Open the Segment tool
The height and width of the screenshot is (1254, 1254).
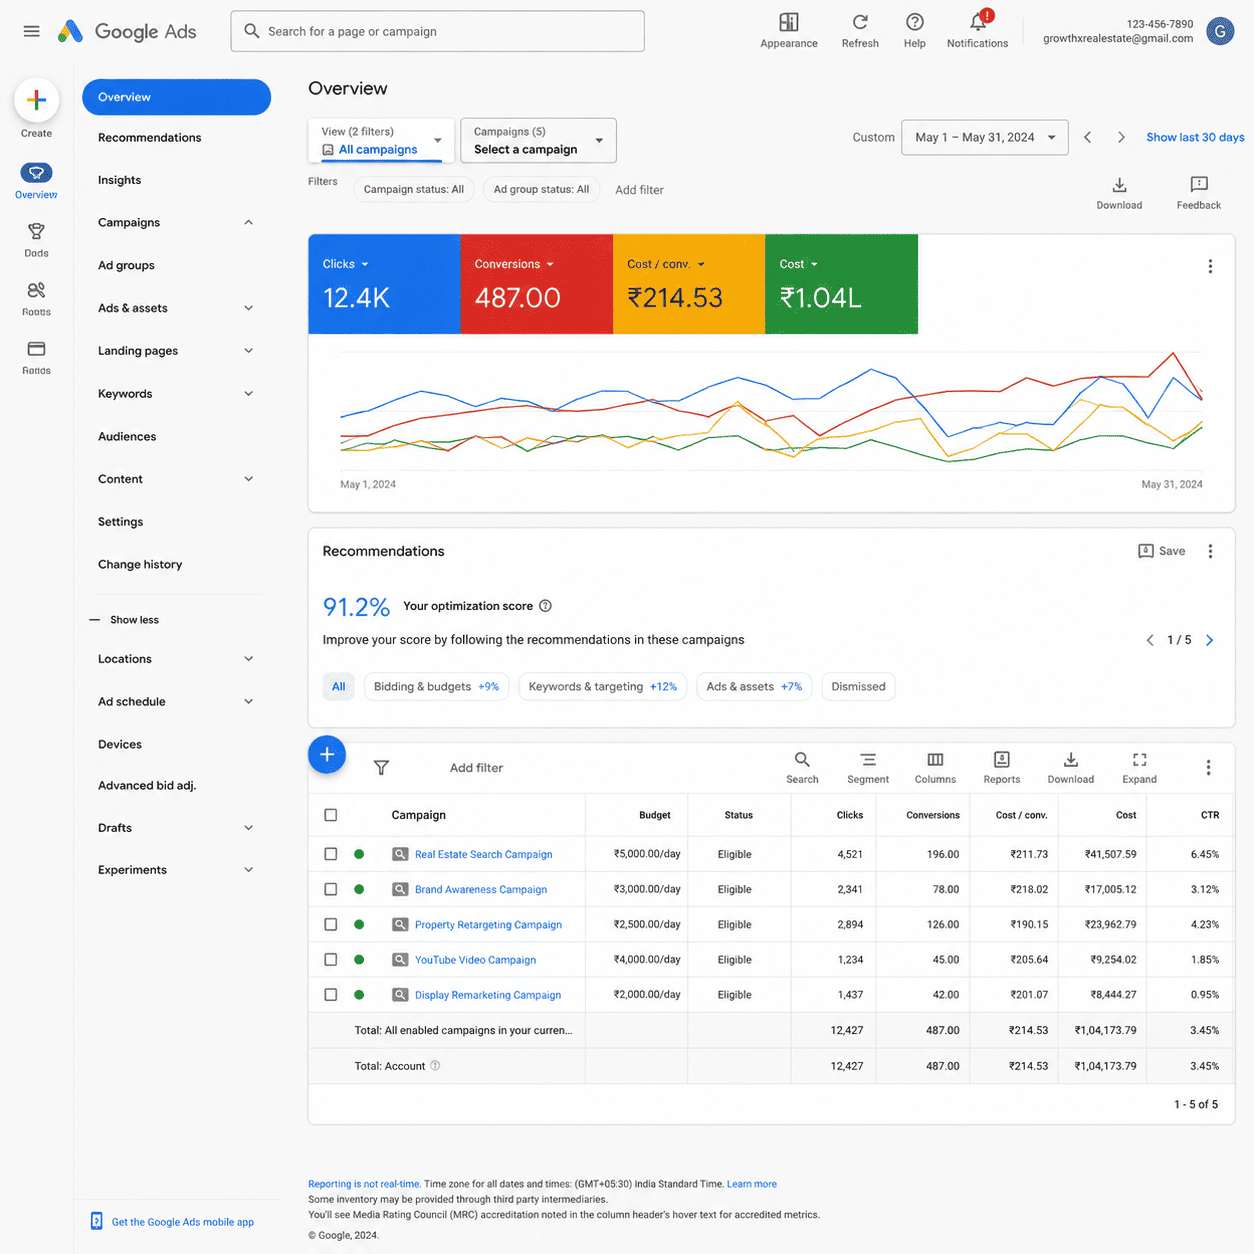pos(868,768)
